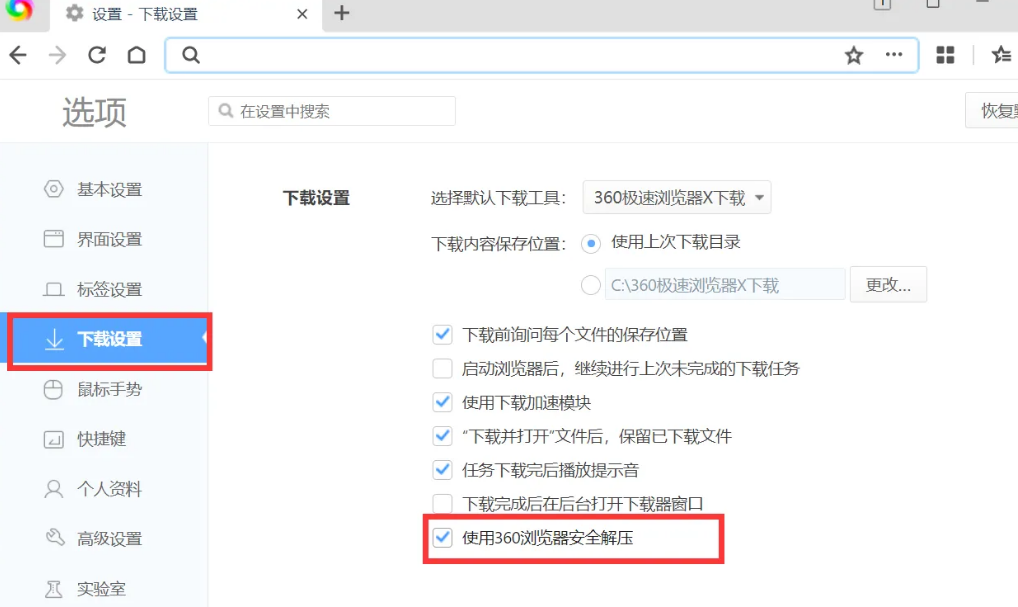Screen dimensions: 1018x607
Task: Toggle 任务下载完后播放提示音 checkbox
Action: [x=443, y=469]
